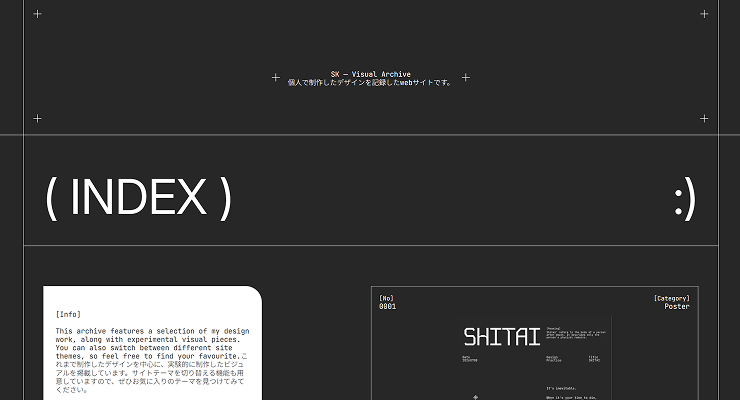Click the small star icon in the SHITAI poster
Screen dimensions: 740x400
pyautogui.click(x=475, y=397)
